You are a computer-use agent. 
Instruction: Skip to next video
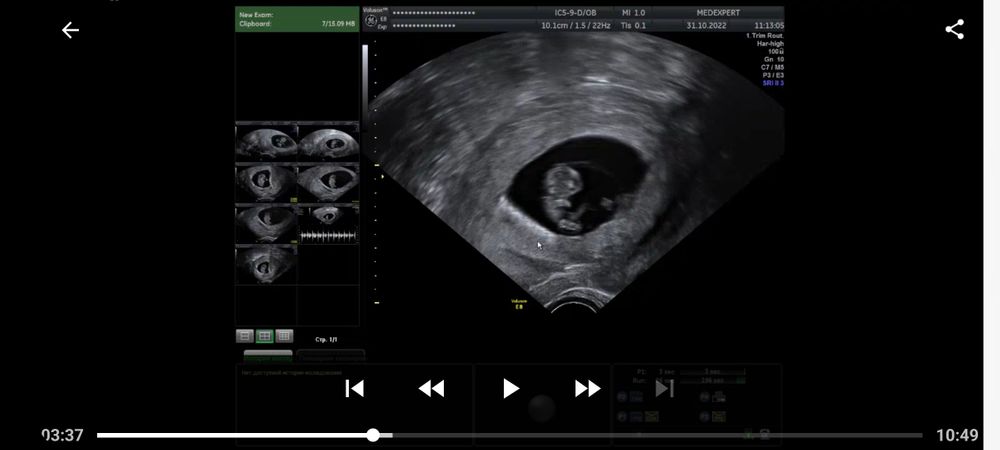coord(664,388)
